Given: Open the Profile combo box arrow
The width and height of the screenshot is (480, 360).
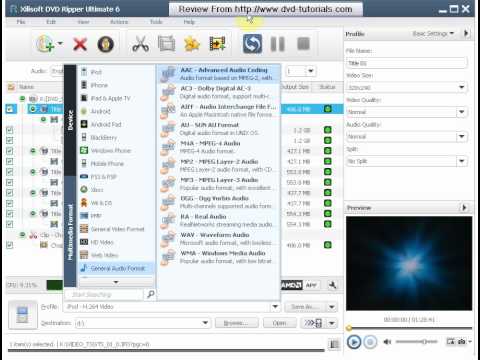Looking at the screenshot, I should (x=275, y=306).
